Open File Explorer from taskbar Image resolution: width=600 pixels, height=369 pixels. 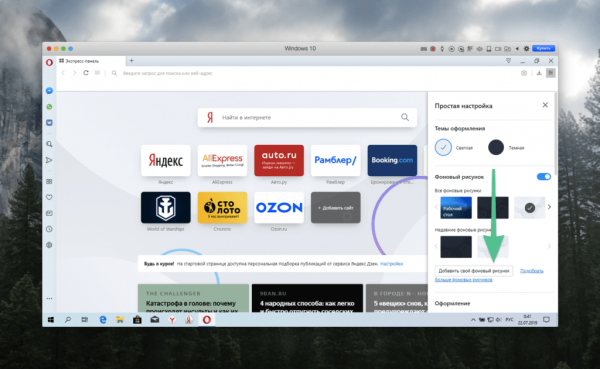click(120, 320)
